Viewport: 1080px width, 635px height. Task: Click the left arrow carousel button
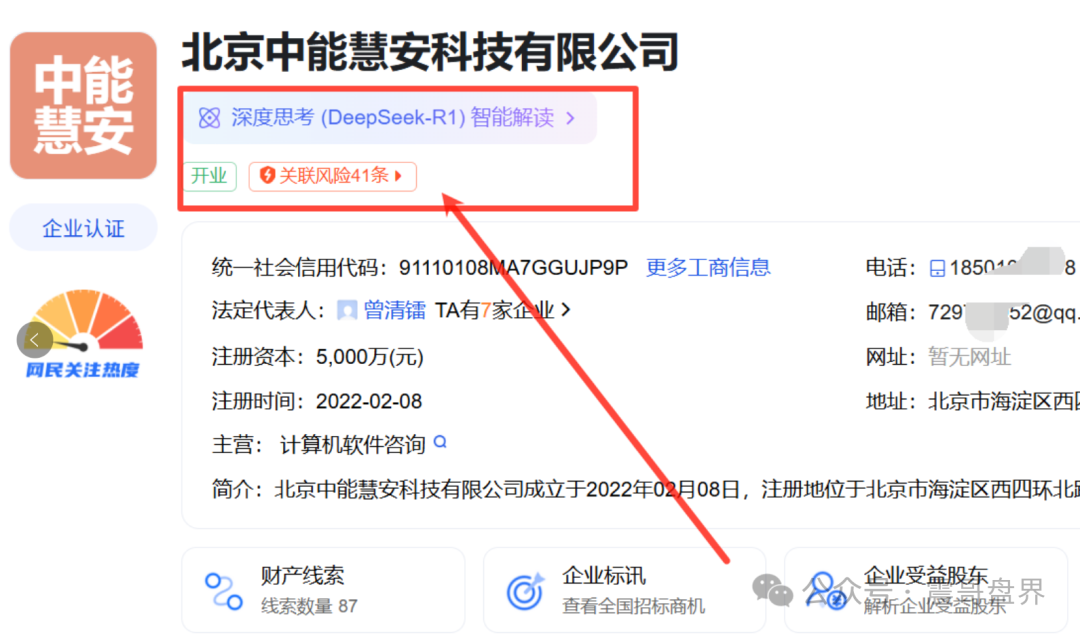coord(34,340)
